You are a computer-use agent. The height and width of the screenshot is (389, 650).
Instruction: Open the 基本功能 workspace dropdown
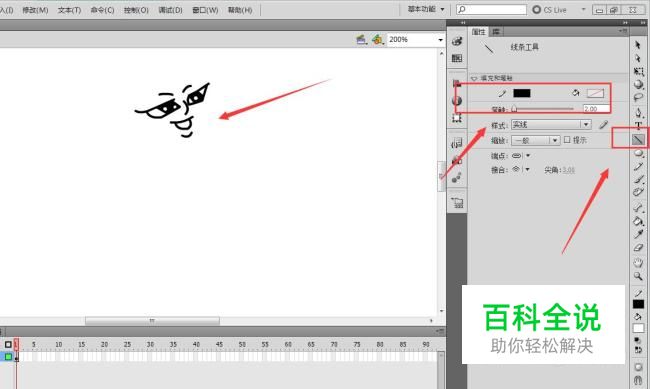tap(426, 9)
